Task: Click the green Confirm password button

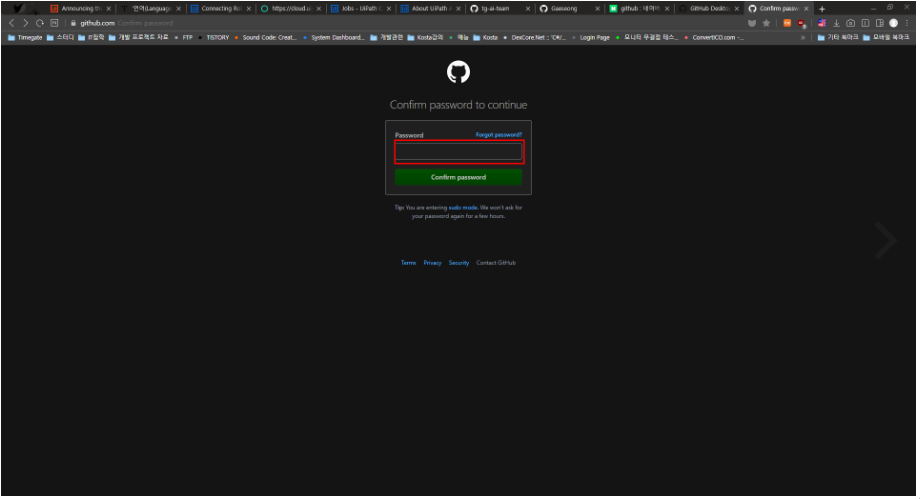Action: point(459,177)
